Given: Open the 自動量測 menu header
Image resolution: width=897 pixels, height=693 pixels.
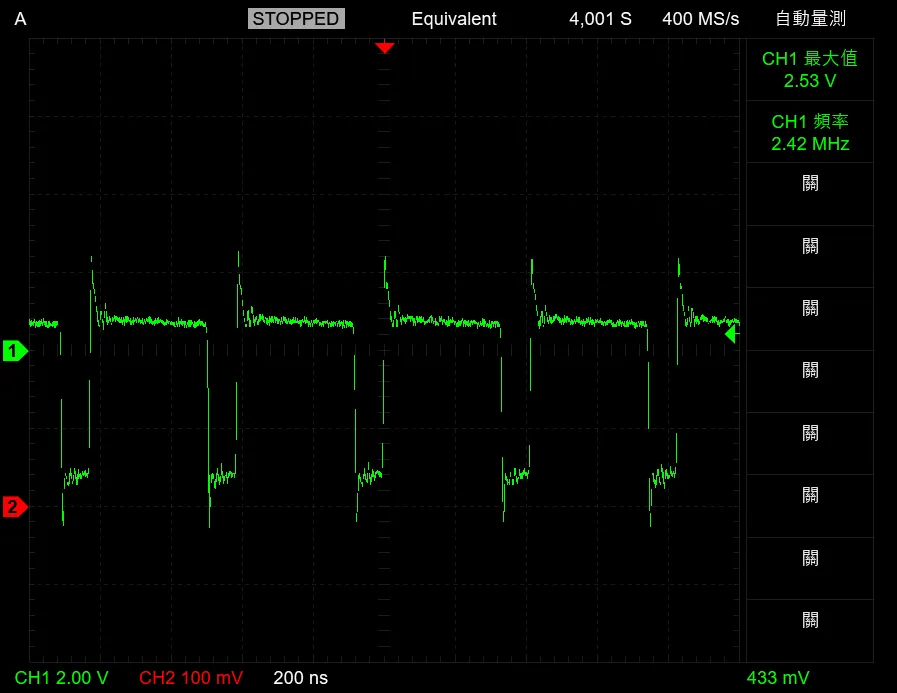Looking at the screenshot, I should (810, 19).
